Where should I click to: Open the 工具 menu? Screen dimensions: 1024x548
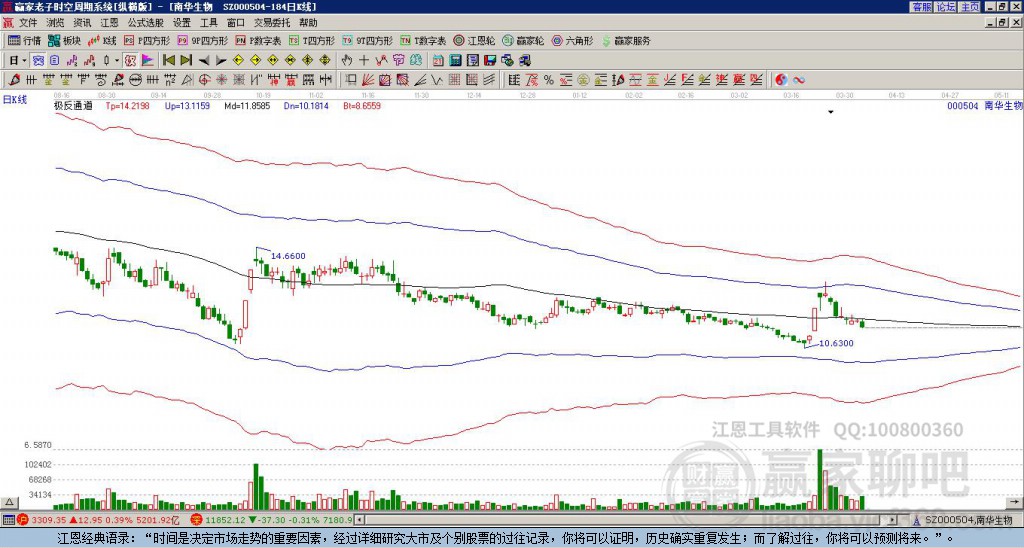209,23
